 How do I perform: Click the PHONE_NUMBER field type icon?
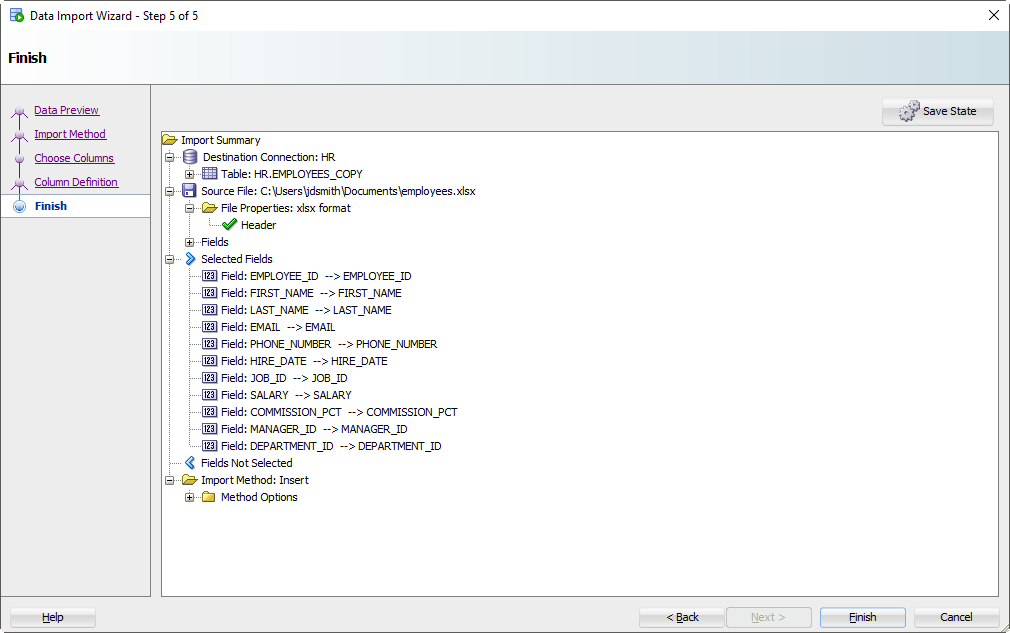[209, 344]
